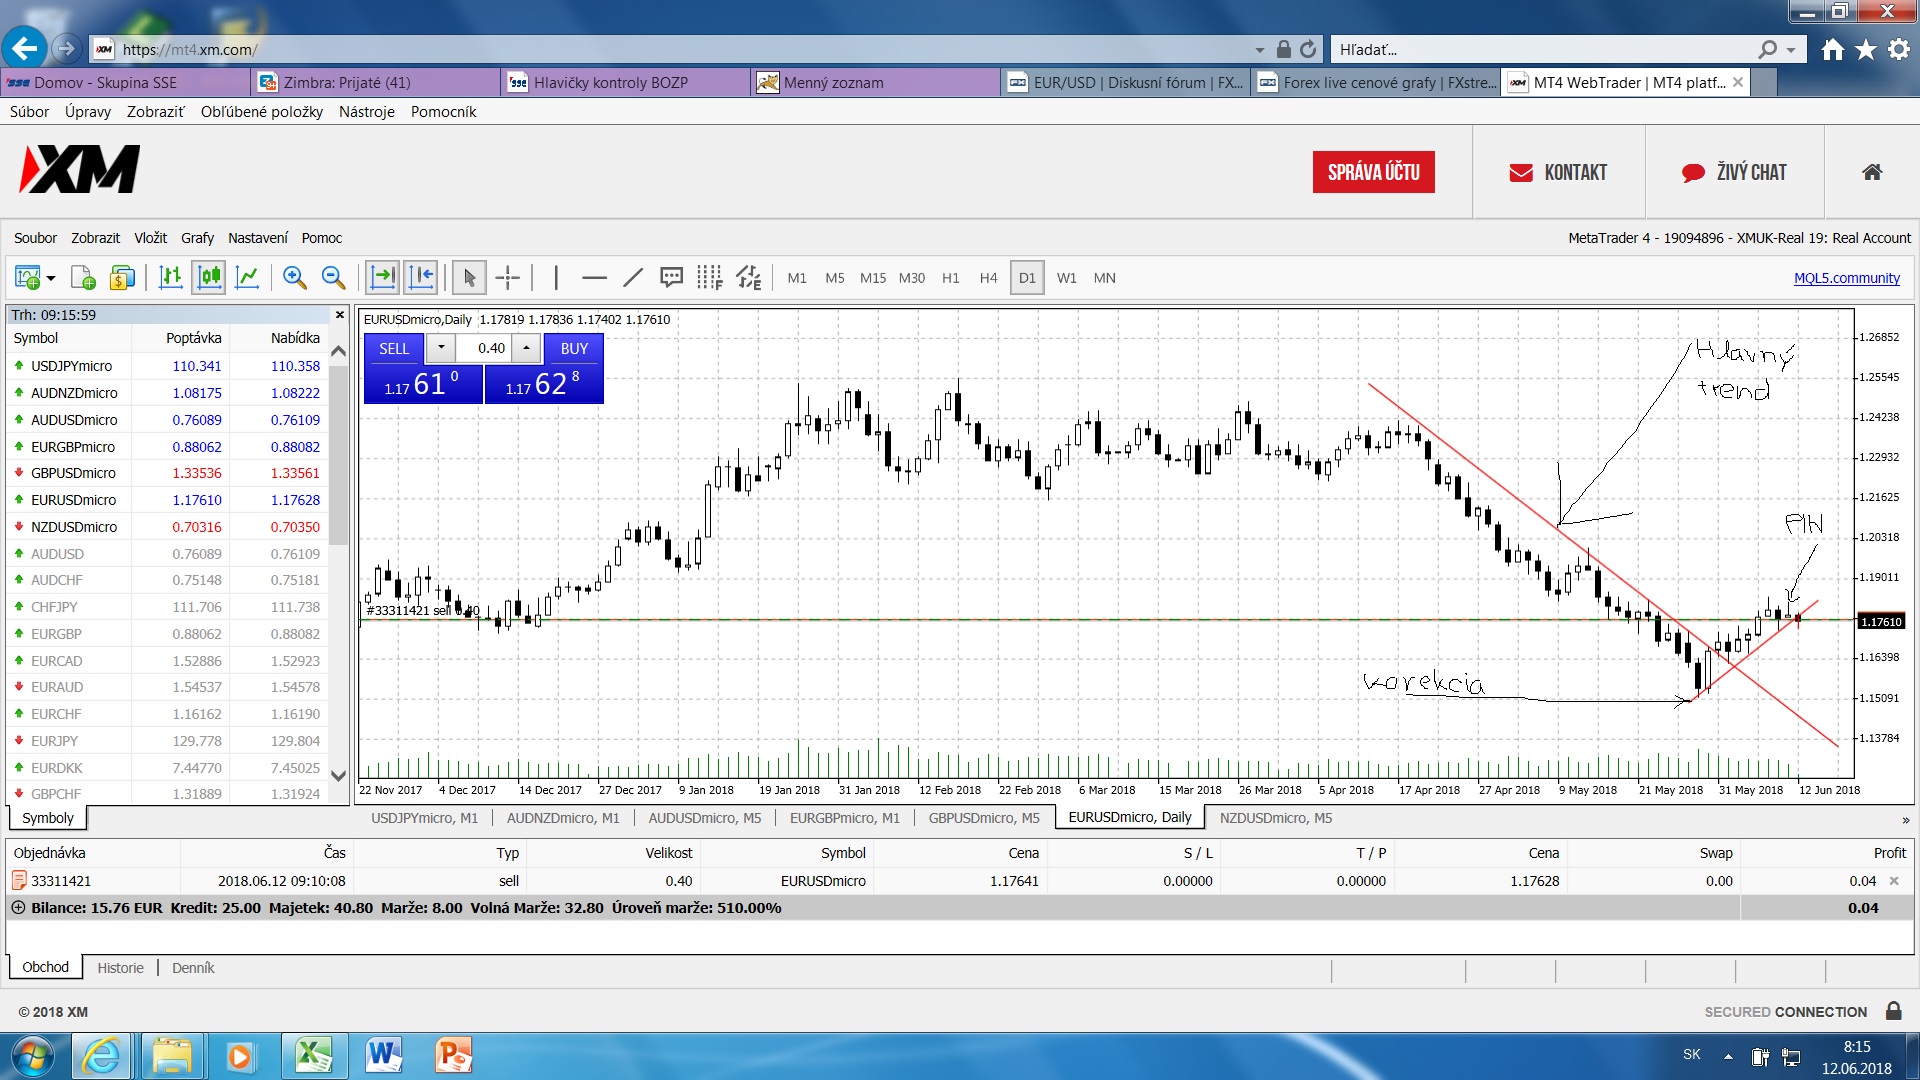
Task: Select the vertical line drawing tool
Action: [x=556, y=278]
